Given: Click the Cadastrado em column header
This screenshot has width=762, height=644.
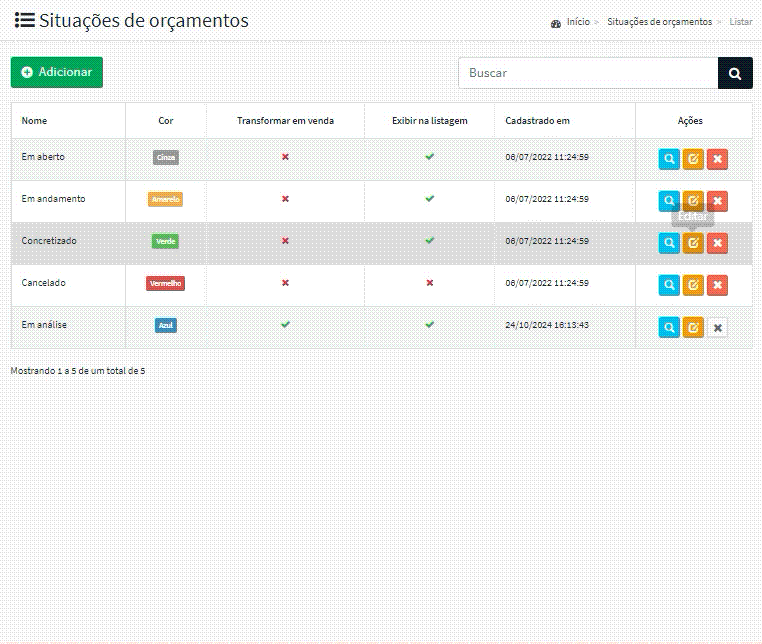Looking at the screenshot, I should point(537,121).
